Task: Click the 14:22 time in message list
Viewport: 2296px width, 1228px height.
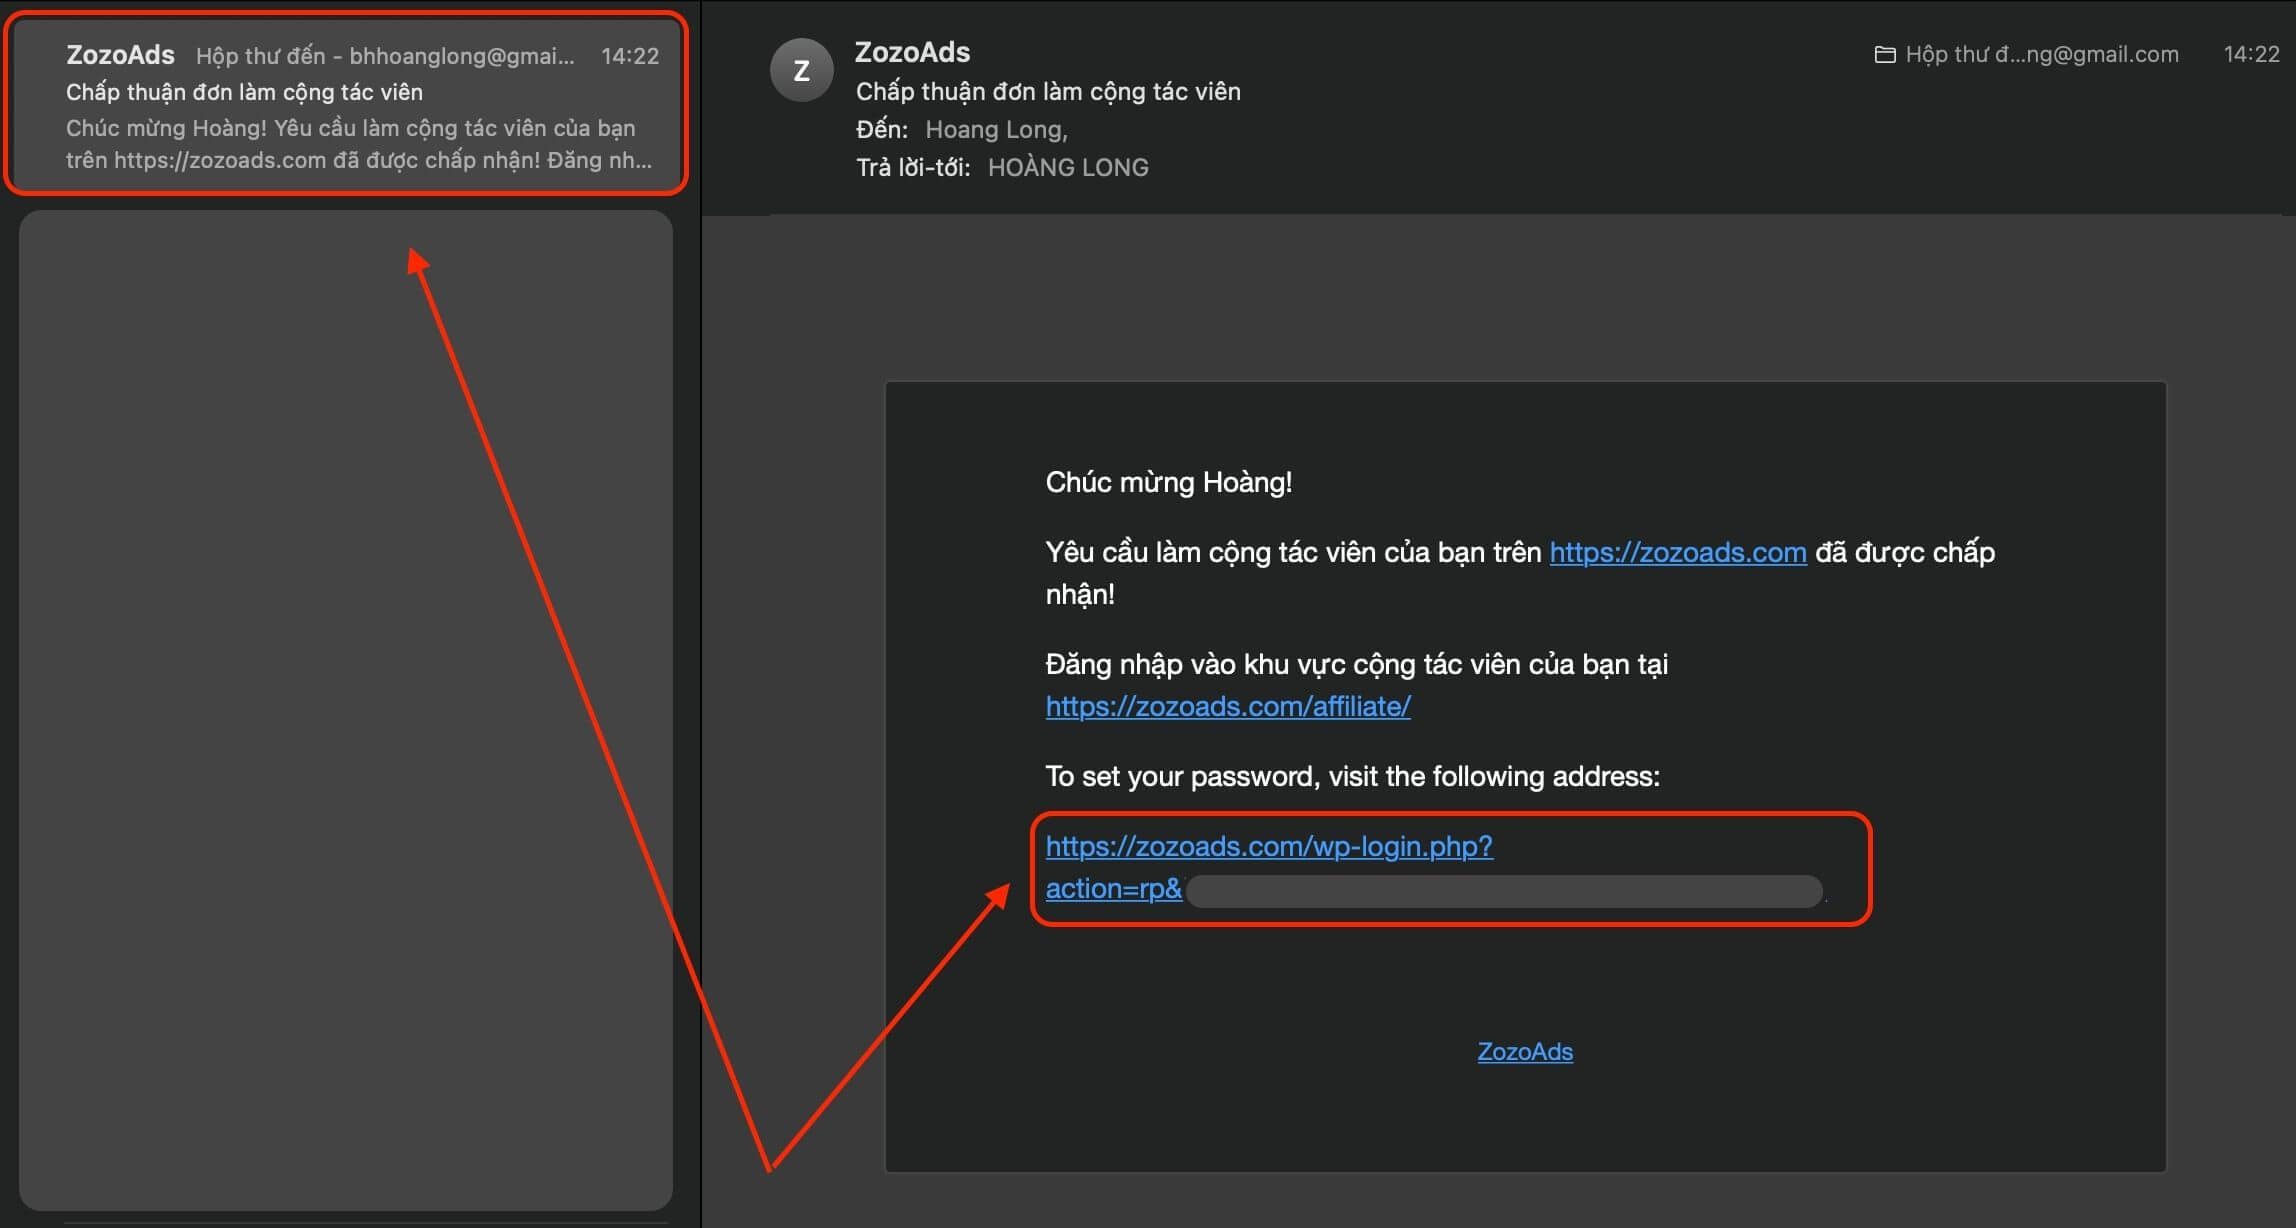Action: coord(630,56)
